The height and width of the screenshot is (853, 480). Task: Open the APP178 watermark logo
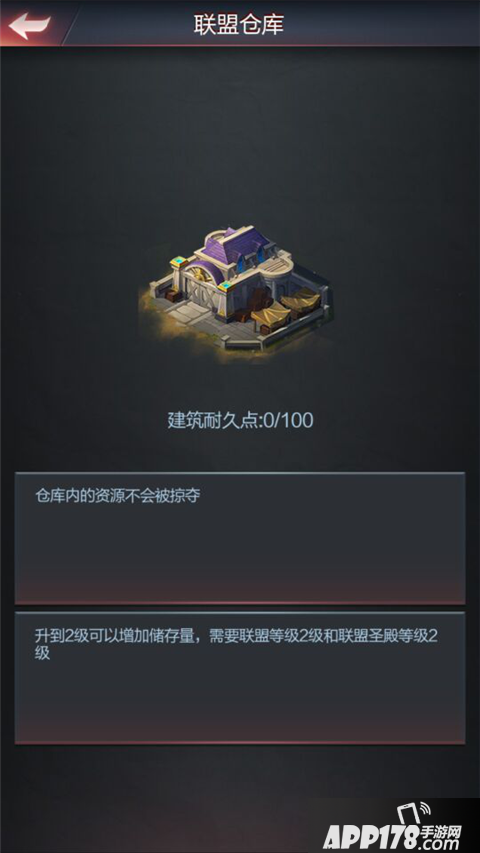tap(392, 827)
